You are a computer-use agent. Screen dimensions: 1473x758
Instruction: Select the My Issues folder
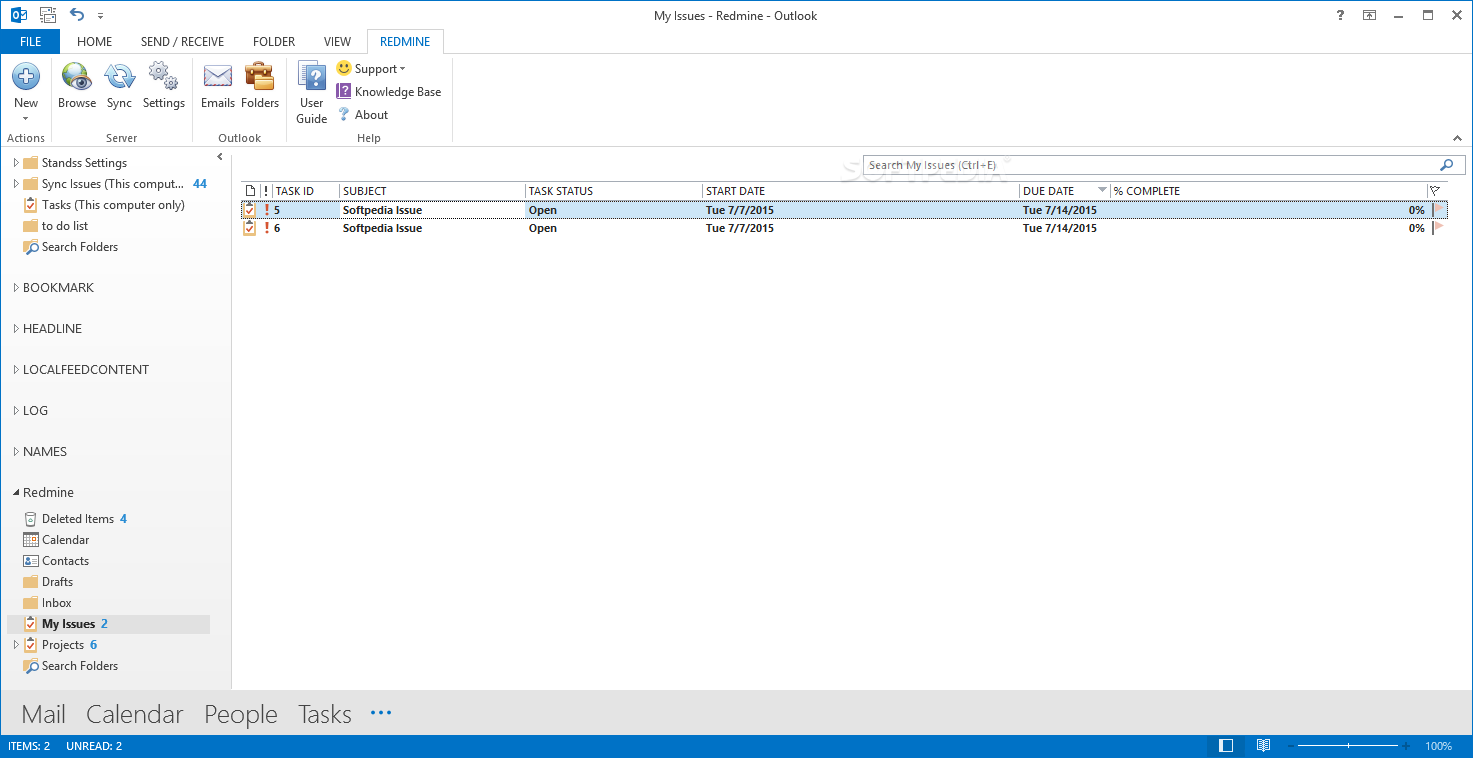click(108, 624)
